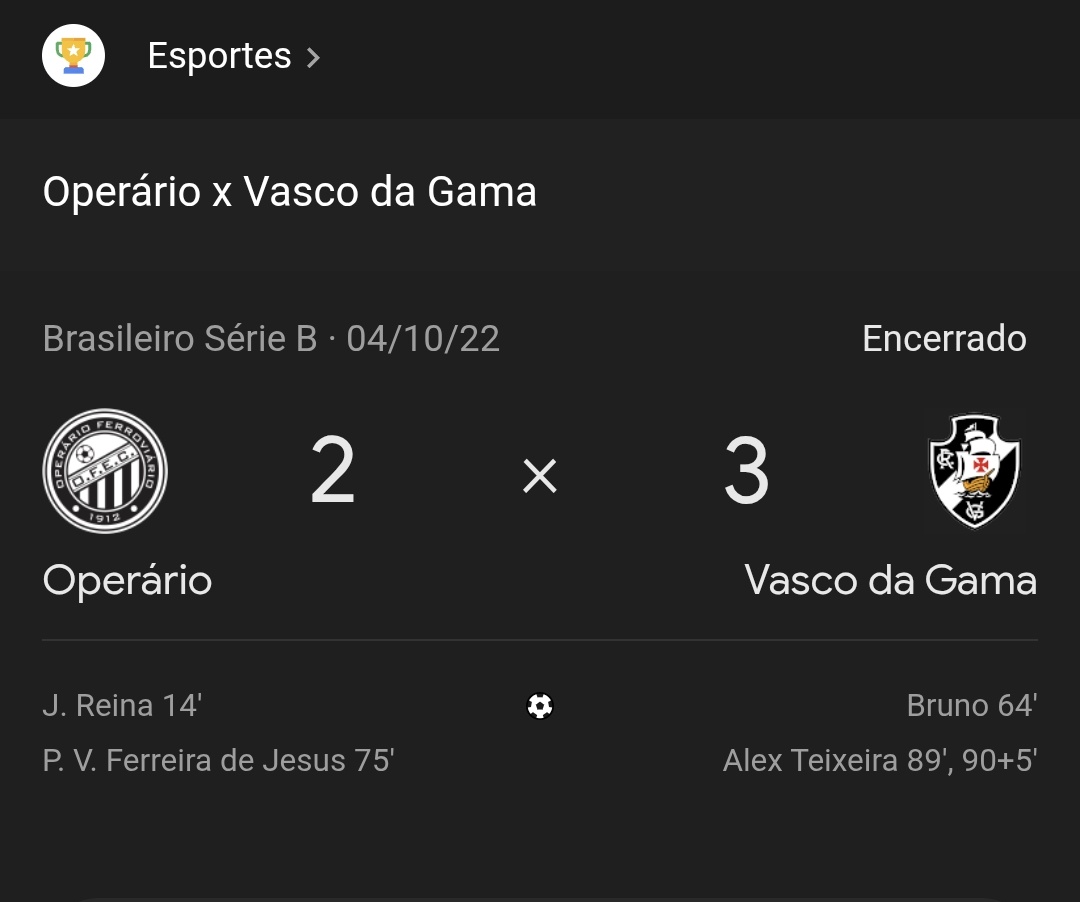Open the Esportes section link

click(x=219, y=56)
